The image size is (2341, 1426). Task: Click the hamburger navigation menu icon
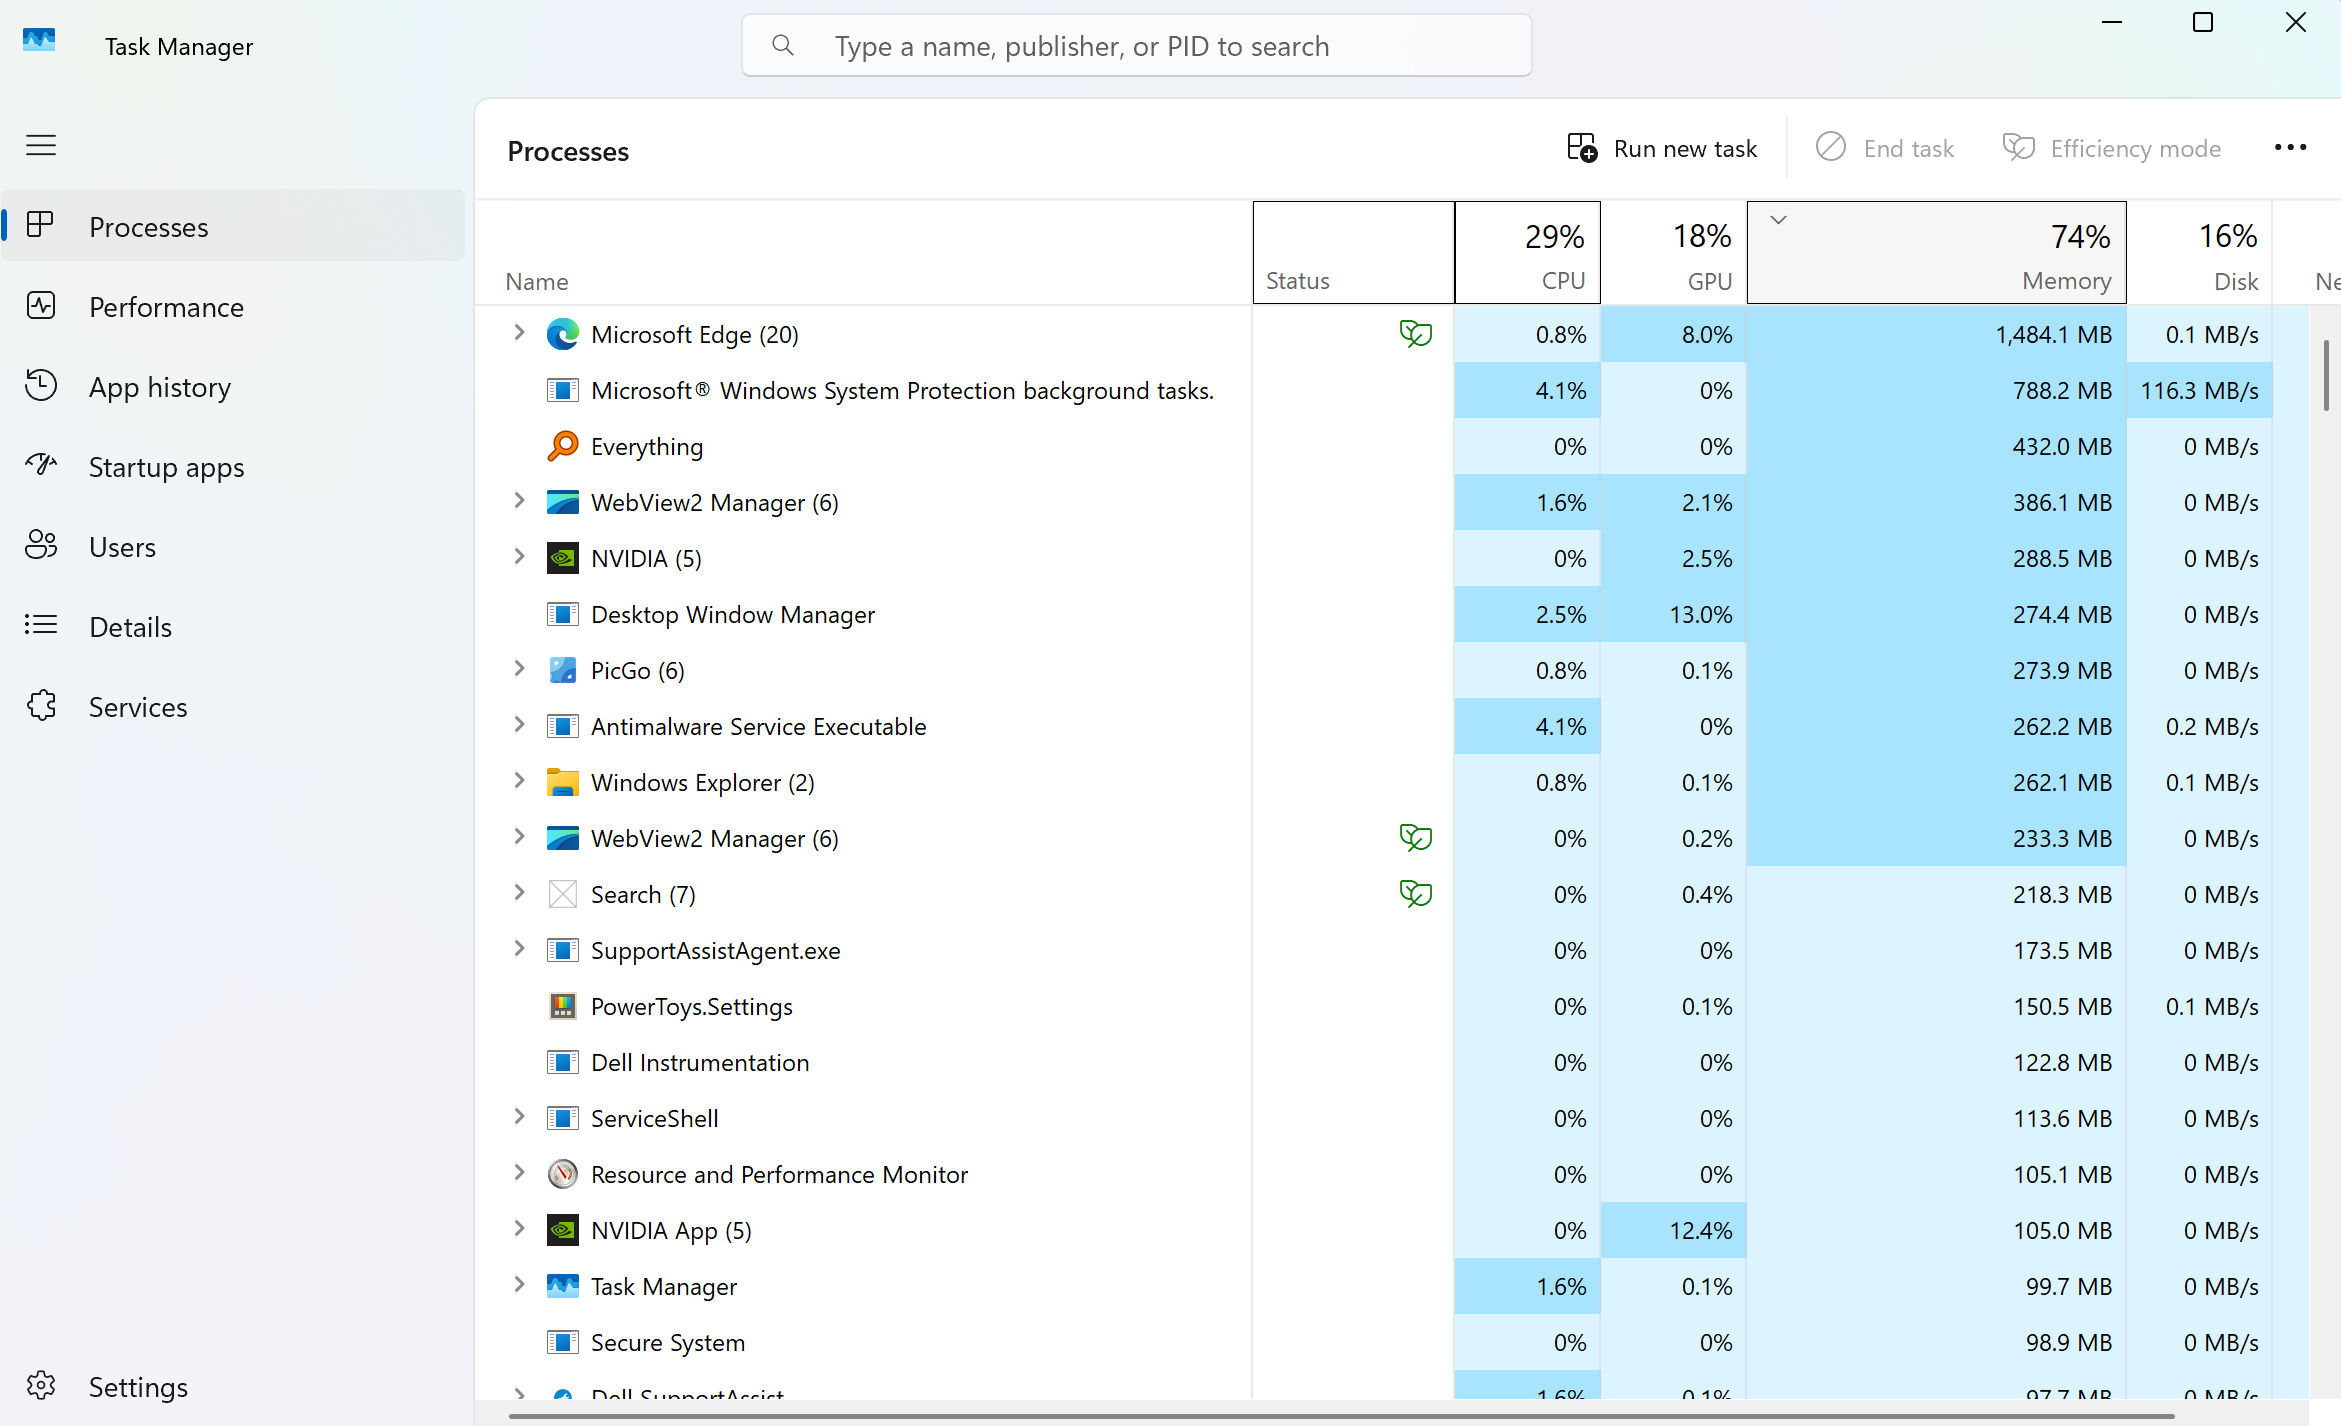point(41,145)
